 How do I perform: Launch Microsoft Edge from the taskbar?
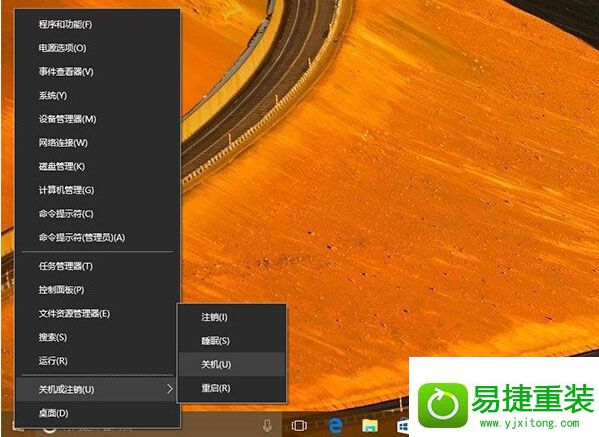(x=335, y=425)
